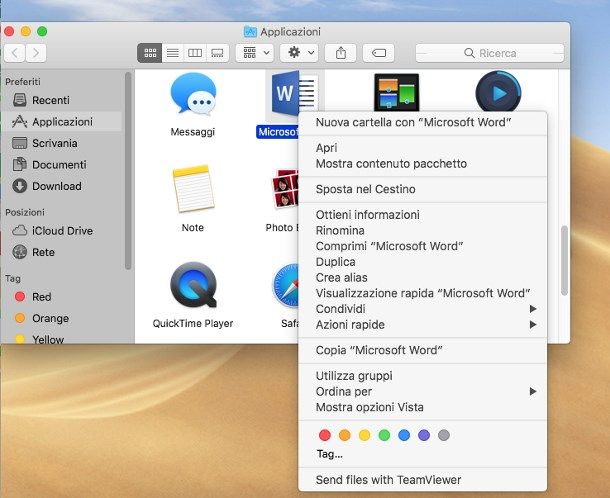Choose Duplica from the context menu
The image size is (610, 498).
coord(422,262)
